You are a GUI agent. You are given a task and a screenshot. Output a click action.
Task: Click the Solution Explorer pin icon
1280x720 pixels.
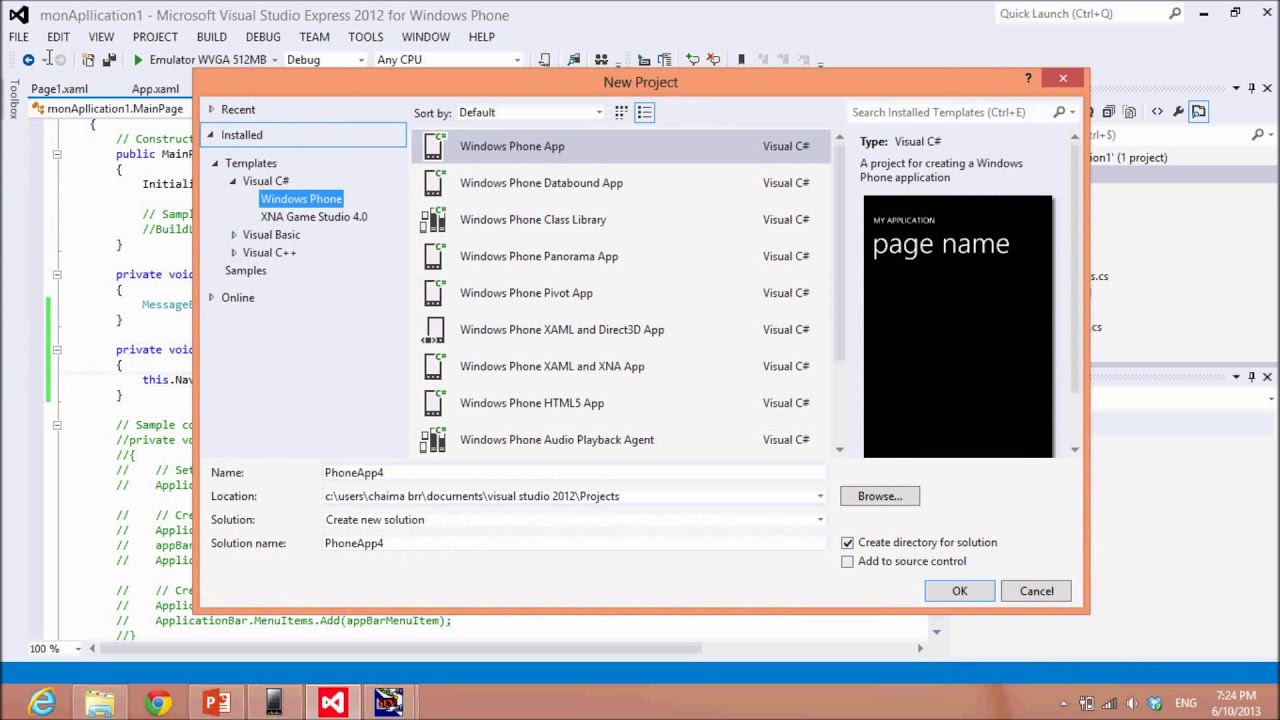(1251, 88)
